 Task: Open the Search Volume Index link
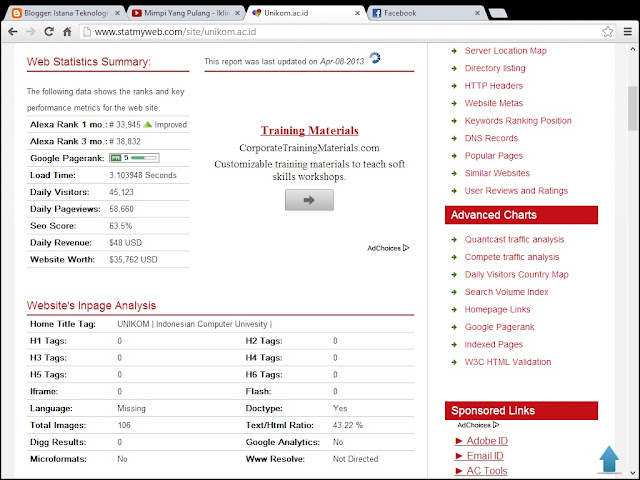pos(506,292)
